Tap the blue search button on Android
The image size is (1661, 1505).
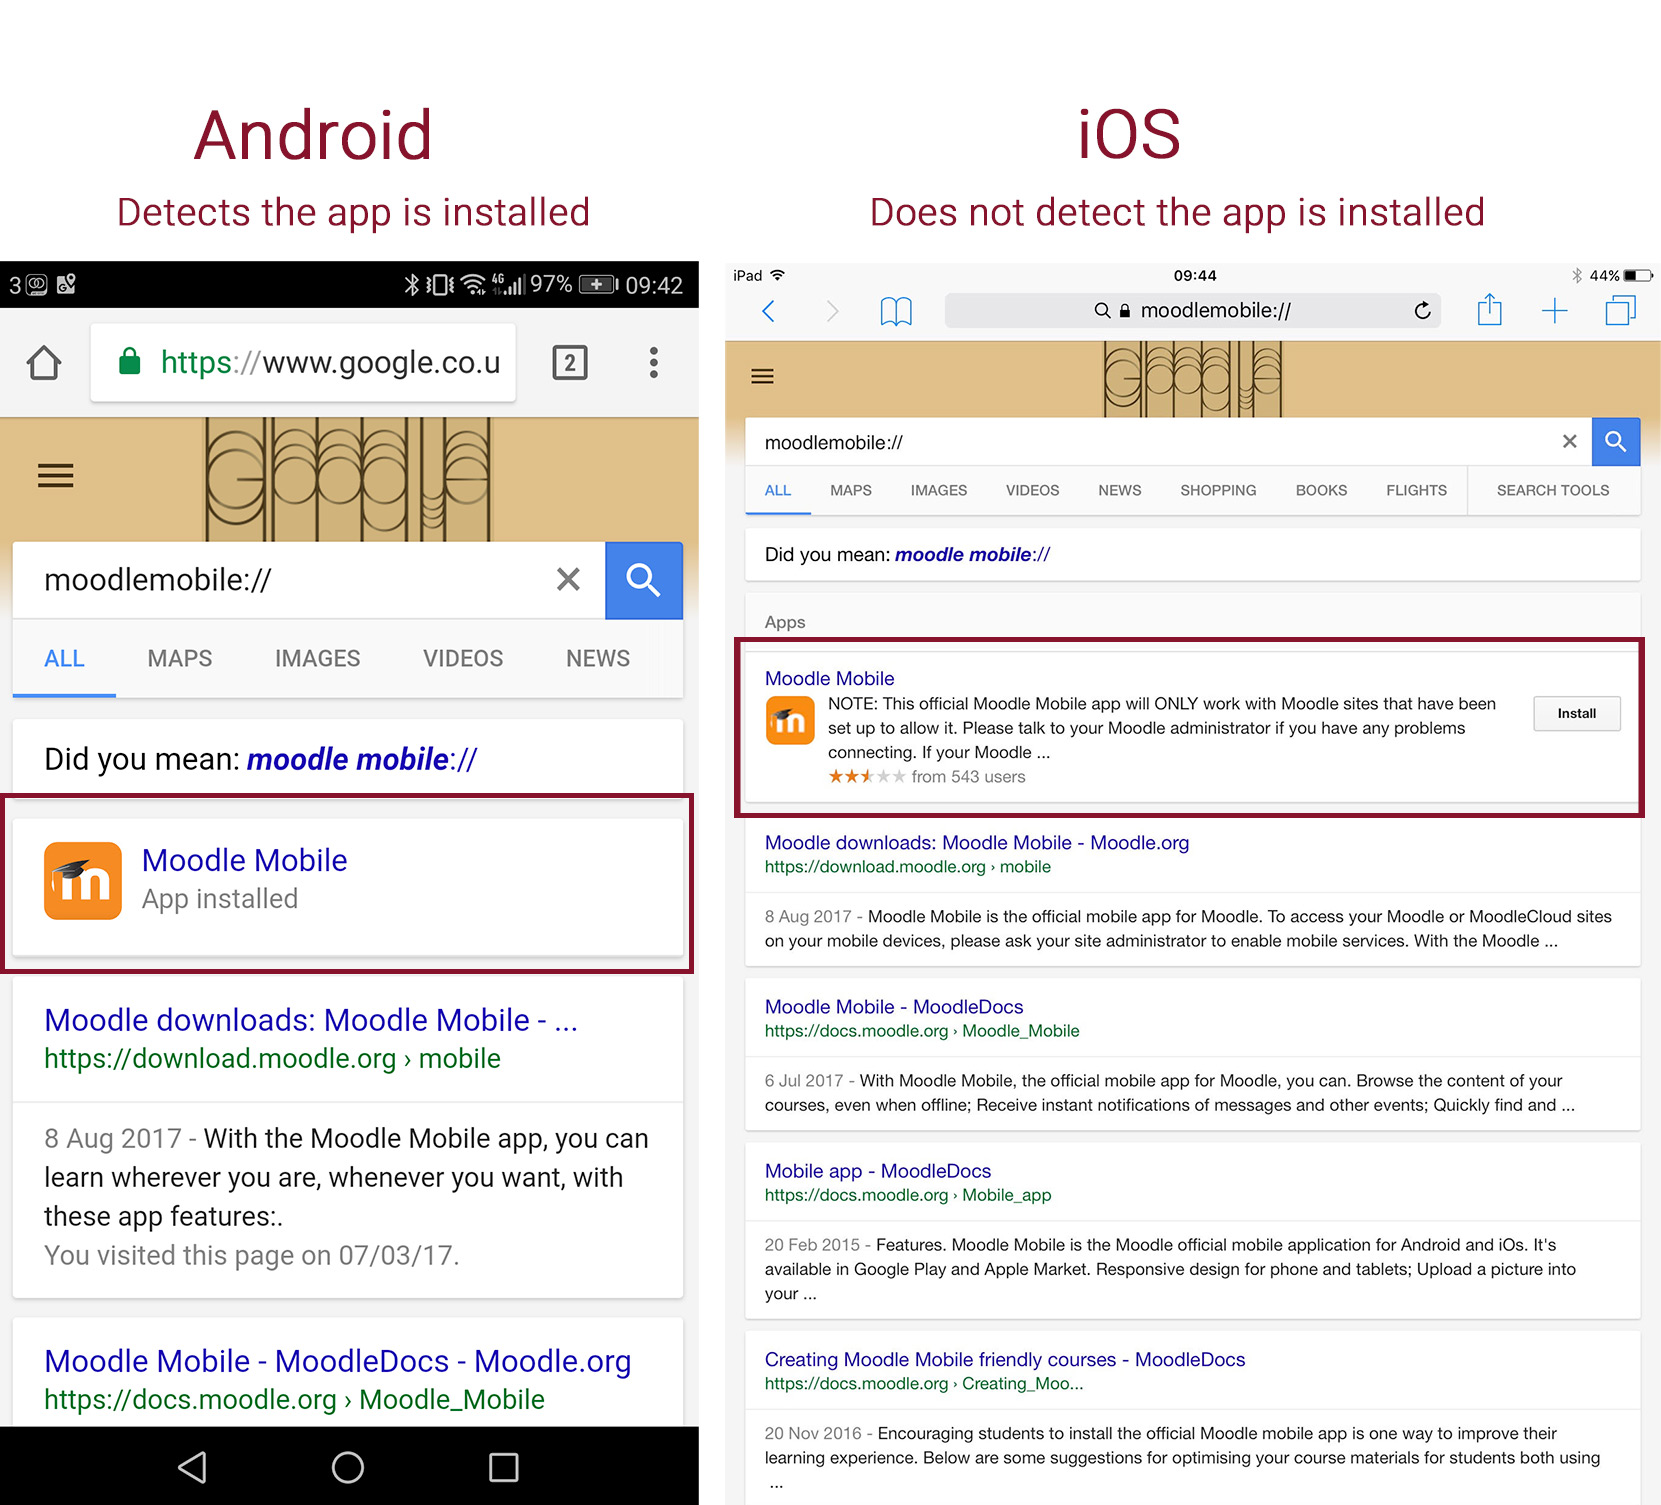(x=644, y=580)
